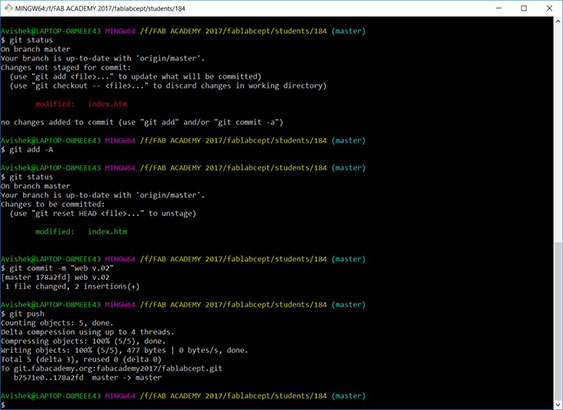Click the window title text
563x410 pixels.
[100, 8]
